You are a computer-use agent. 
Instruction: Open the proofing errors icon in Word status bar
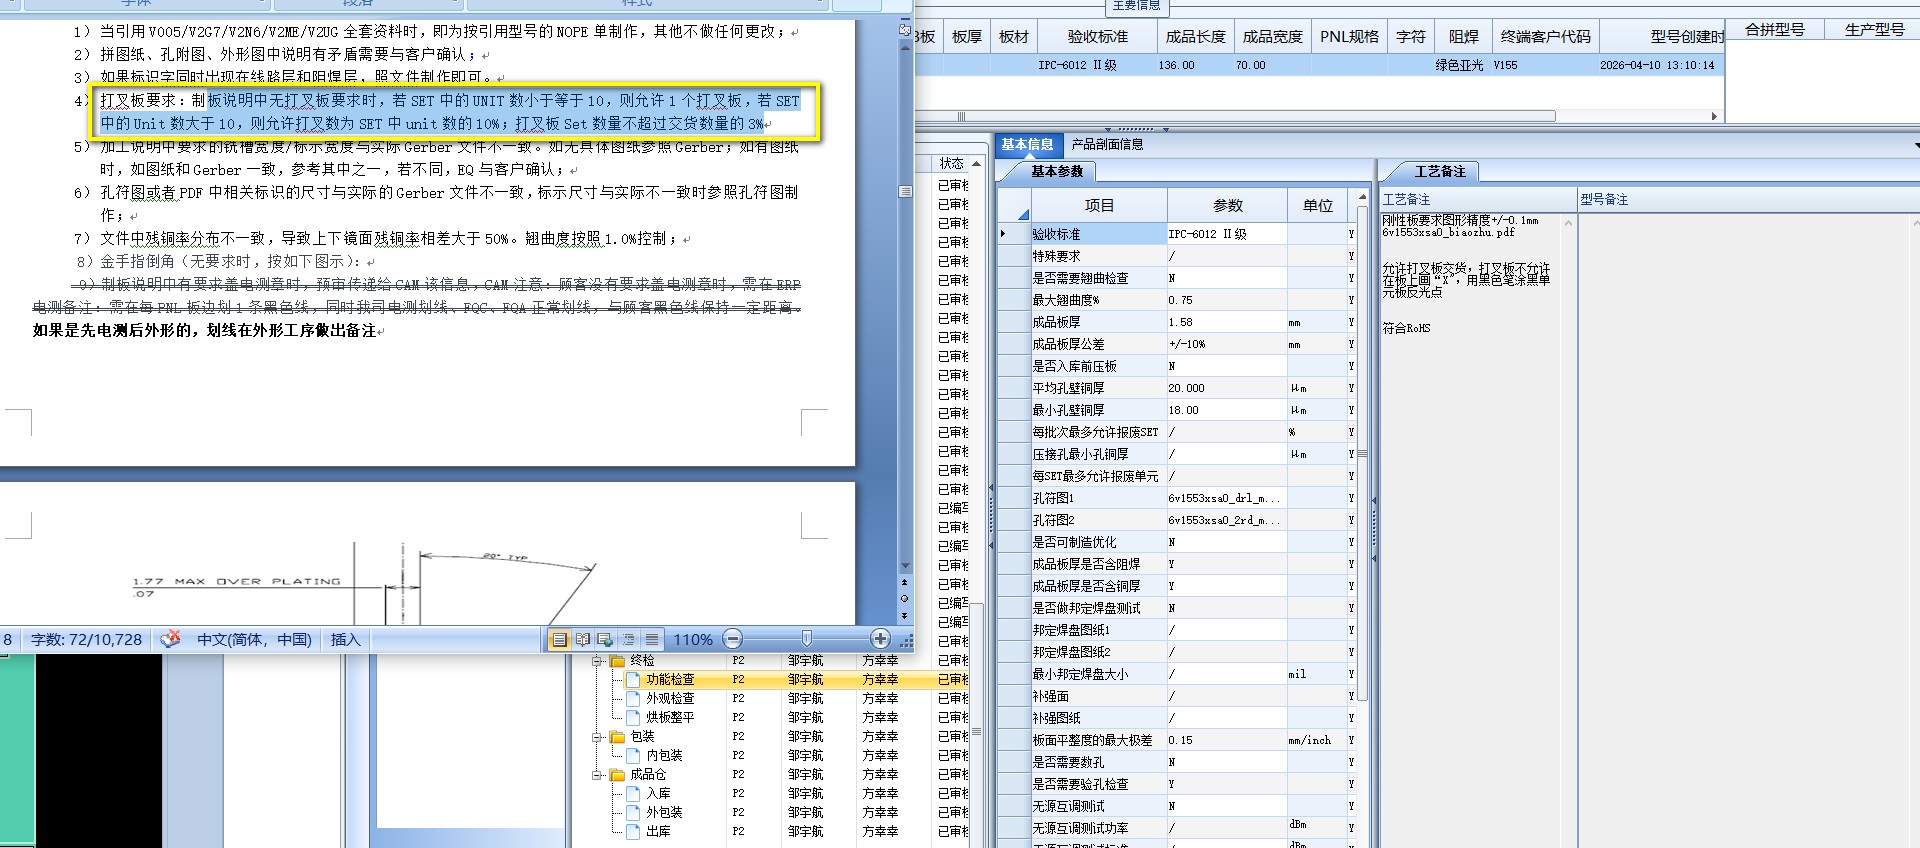(171, 639)
